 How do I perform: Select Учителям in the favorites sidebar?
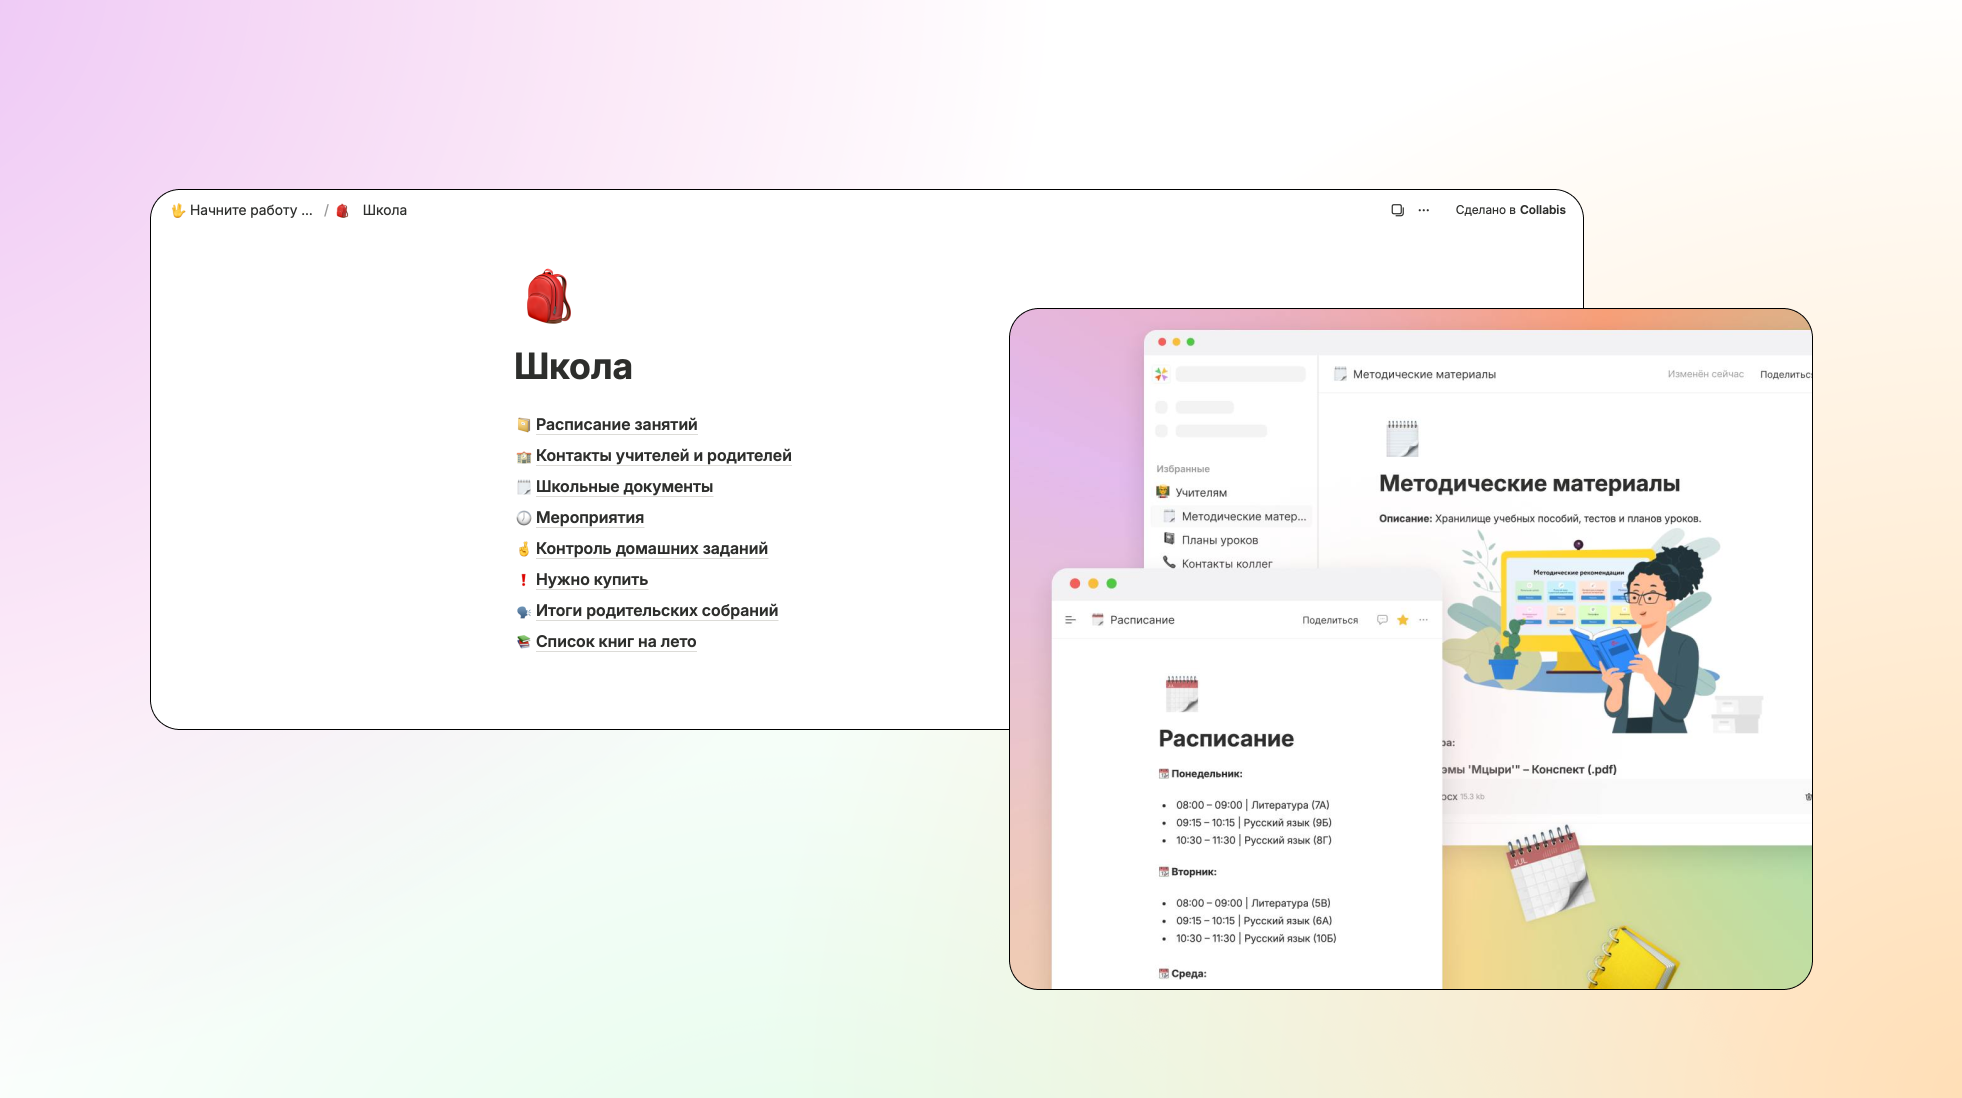coord(1200,493)
